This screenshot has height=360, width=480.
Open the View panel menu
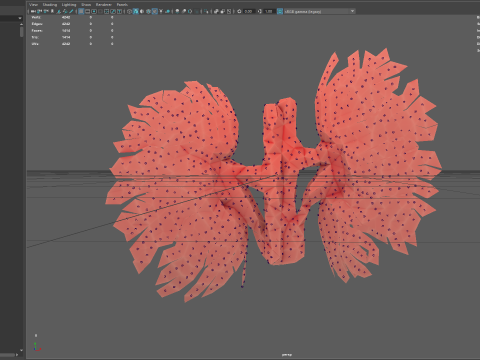pyautogui.click(x=34, y=5)
